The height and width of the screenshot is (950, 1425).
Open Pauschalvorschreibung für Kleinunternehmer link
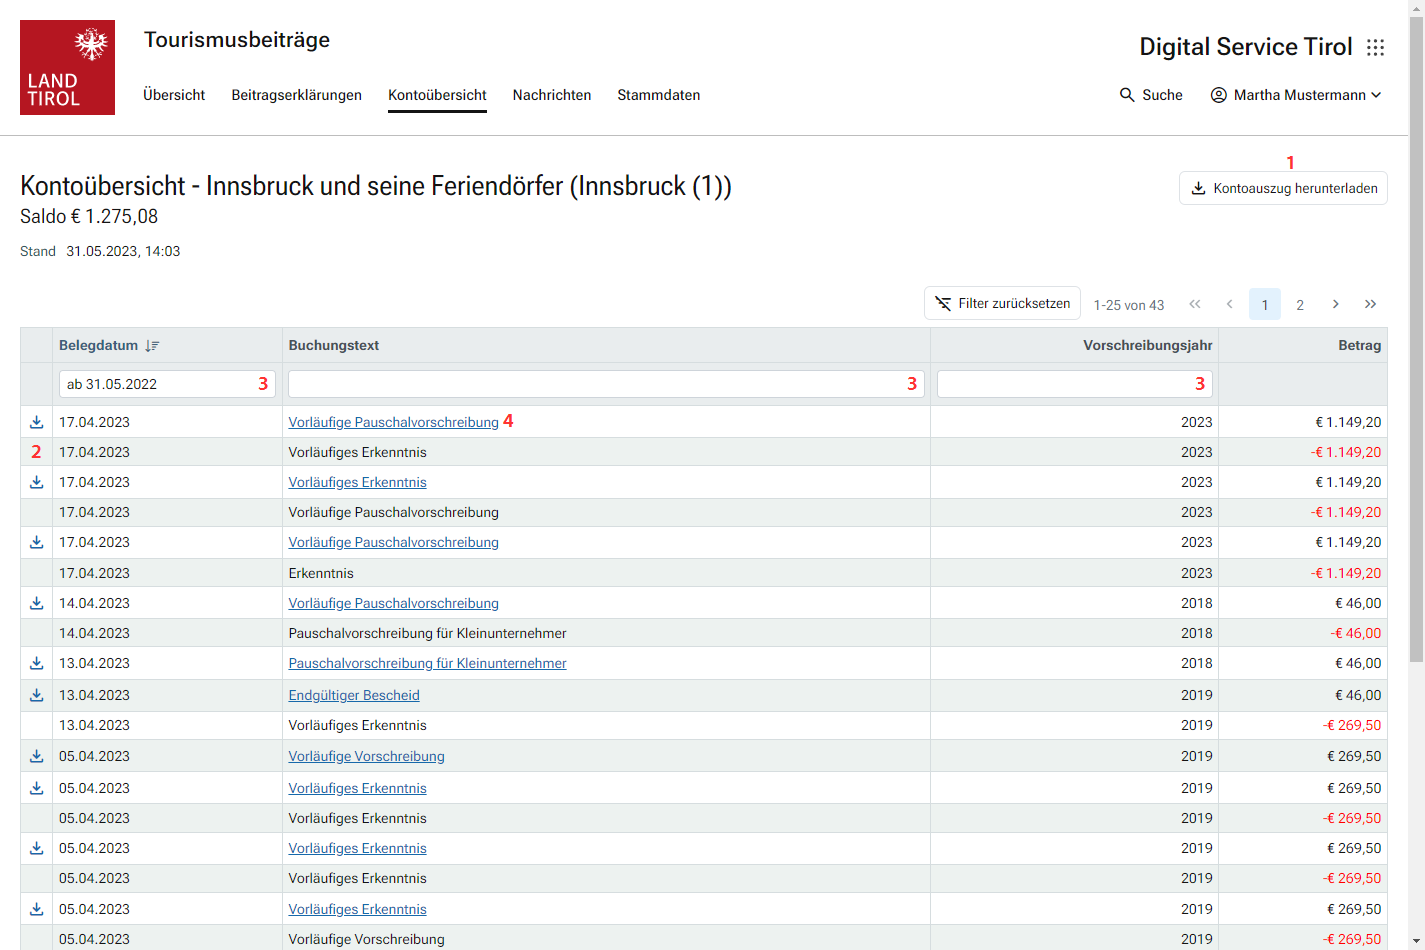(x=427, y=663)
